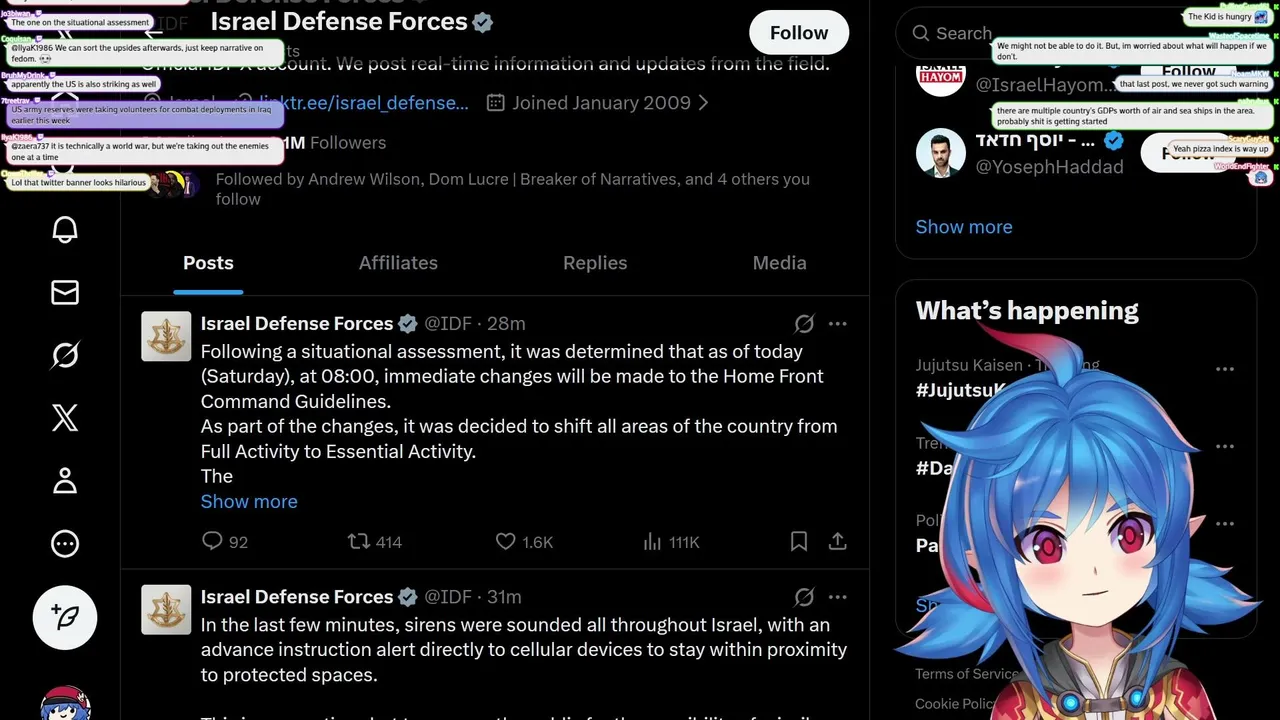This screenshot has width=1280, height=720.
Task: Share the 28m IDF post
Action: 838,541
